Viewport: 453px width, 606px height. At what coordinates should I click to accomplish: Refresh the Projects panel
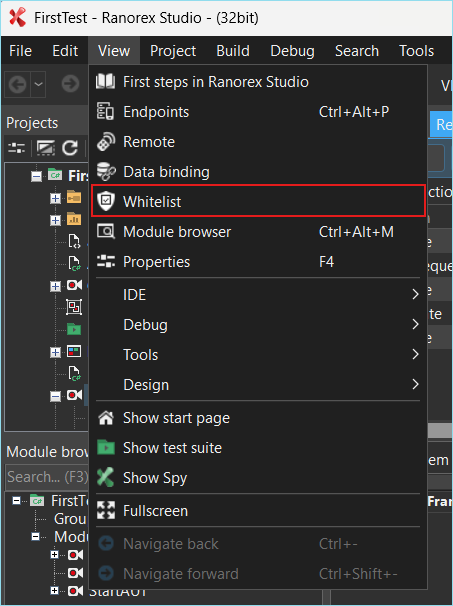[x=70, y=148]
